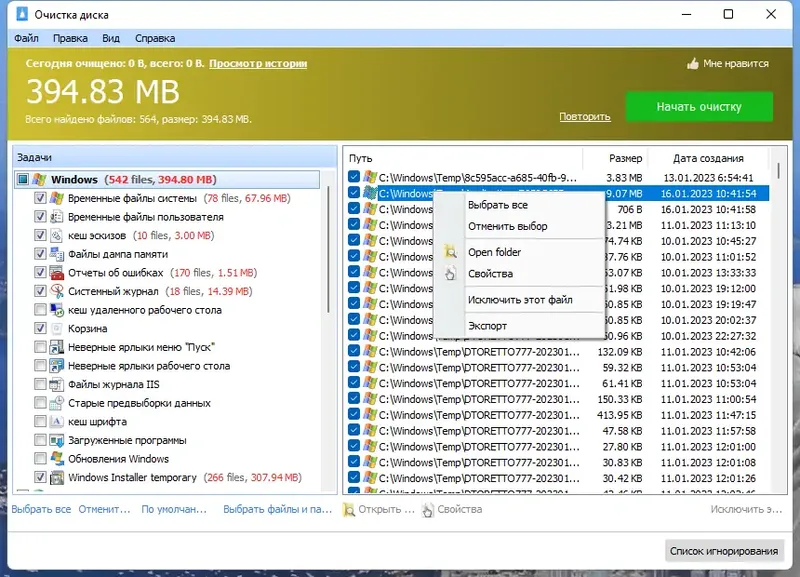Click the properties hand icon in bottom toolbar

[428, 510]
